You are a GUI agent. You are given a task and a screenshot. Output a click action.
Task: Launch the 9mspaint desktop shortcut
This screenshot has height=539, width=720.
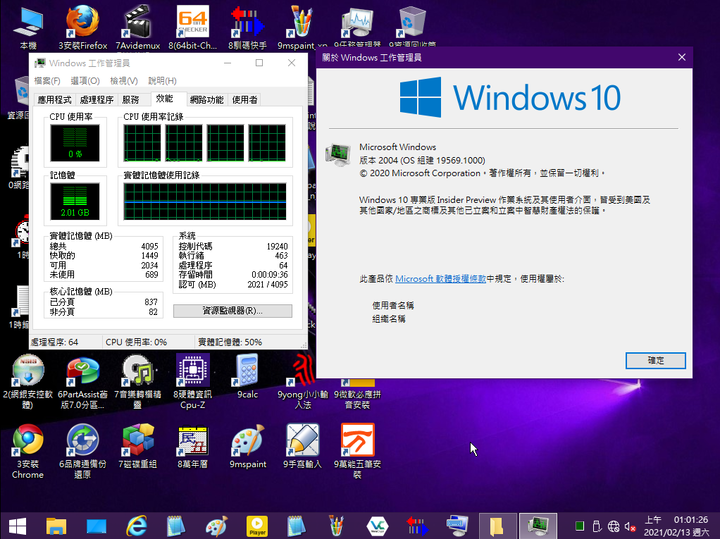tap(248, 447)
